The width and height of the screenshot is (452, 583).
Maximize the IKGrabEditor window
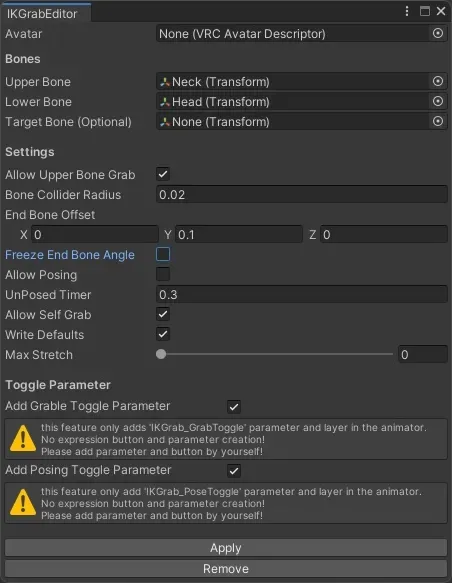424,11
